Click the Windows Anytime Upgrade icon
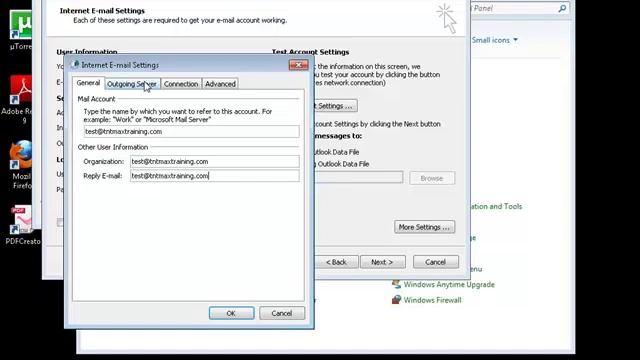The width and height of the screenshot is (640, 360). (396, 284)
